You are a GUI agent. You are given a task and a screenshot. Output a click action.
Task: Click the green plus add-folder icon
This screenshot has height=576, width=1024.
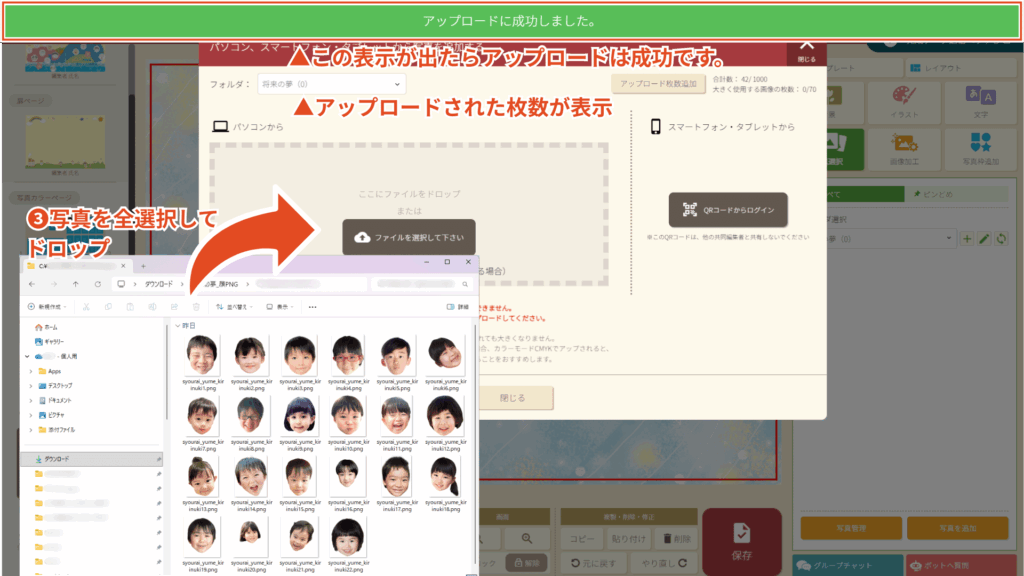pyautogui.click(x=966, y=239)
